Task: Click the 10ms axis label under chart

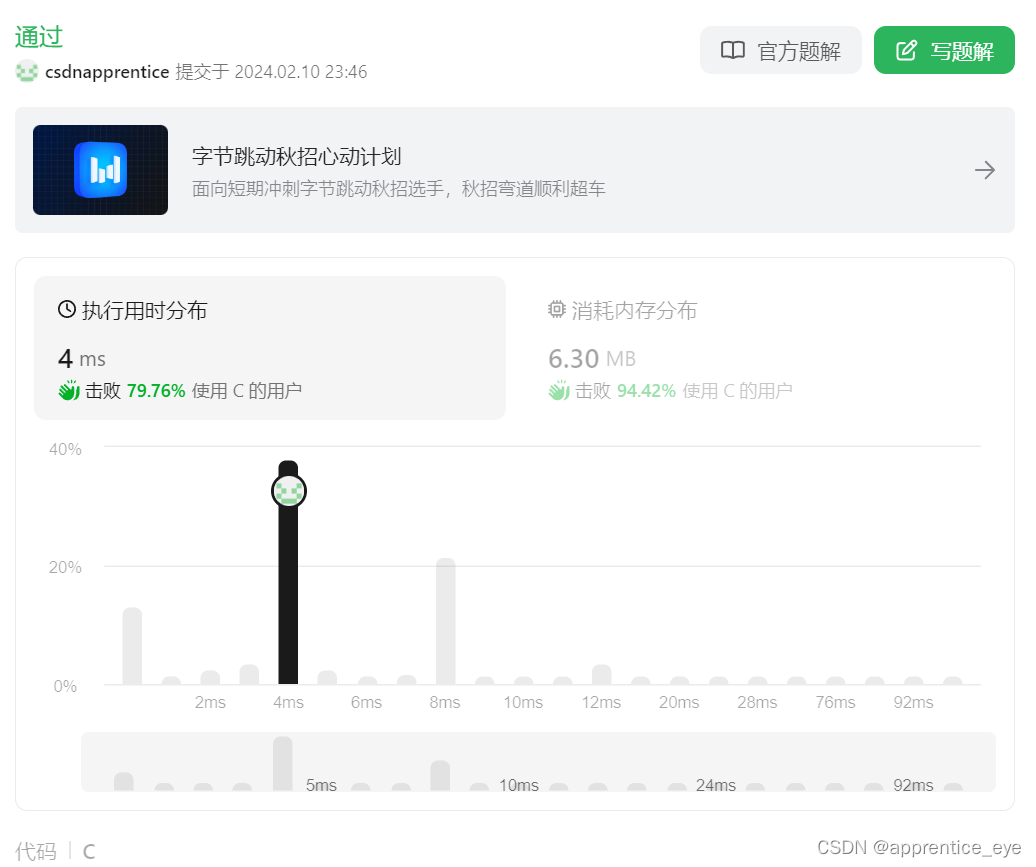Action: coord(523,702)
